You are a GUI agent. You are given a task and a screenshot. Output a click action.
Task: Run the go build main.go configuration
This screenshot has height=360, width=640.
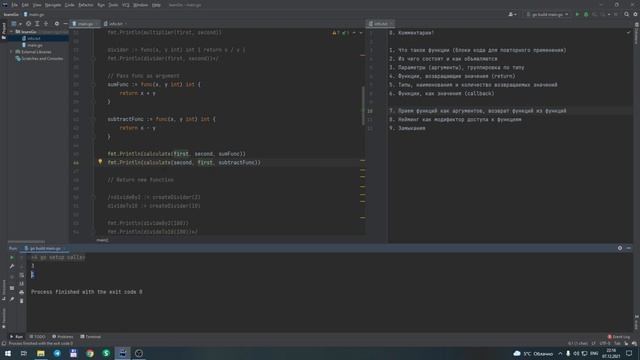point(577,14)
